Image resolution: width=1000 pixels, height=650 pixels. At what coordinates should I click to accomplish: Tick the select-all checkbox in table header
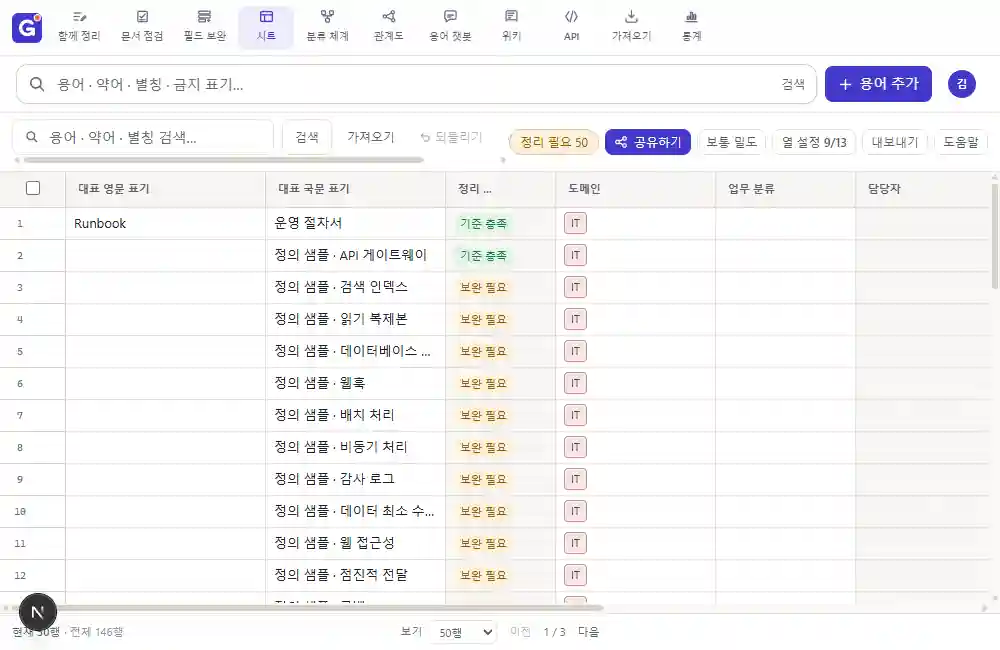click(x=33, y=188)
